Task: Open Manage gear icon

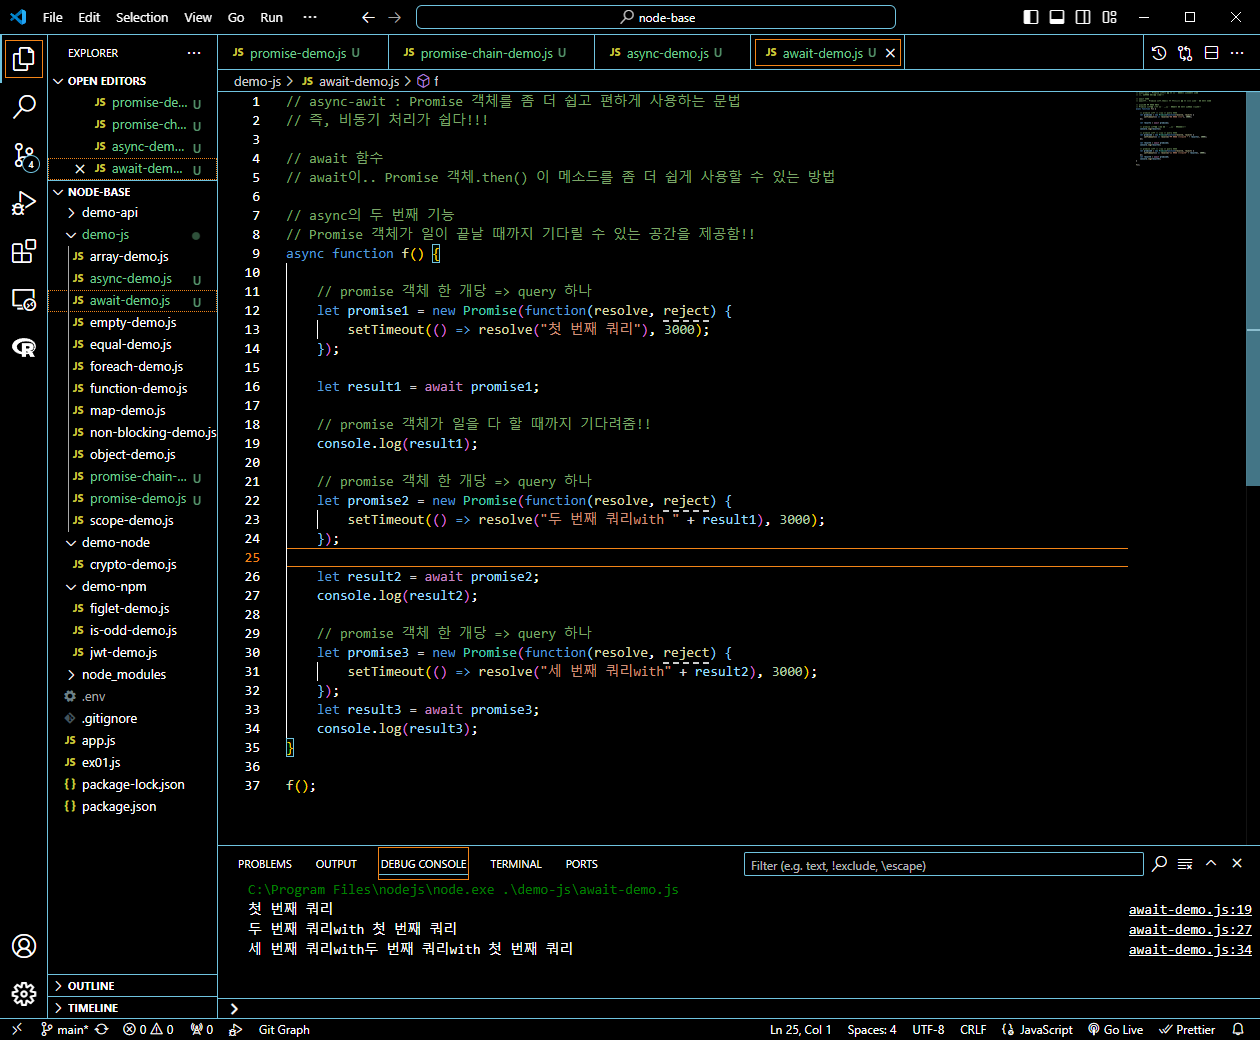Action: click(24, 993)
